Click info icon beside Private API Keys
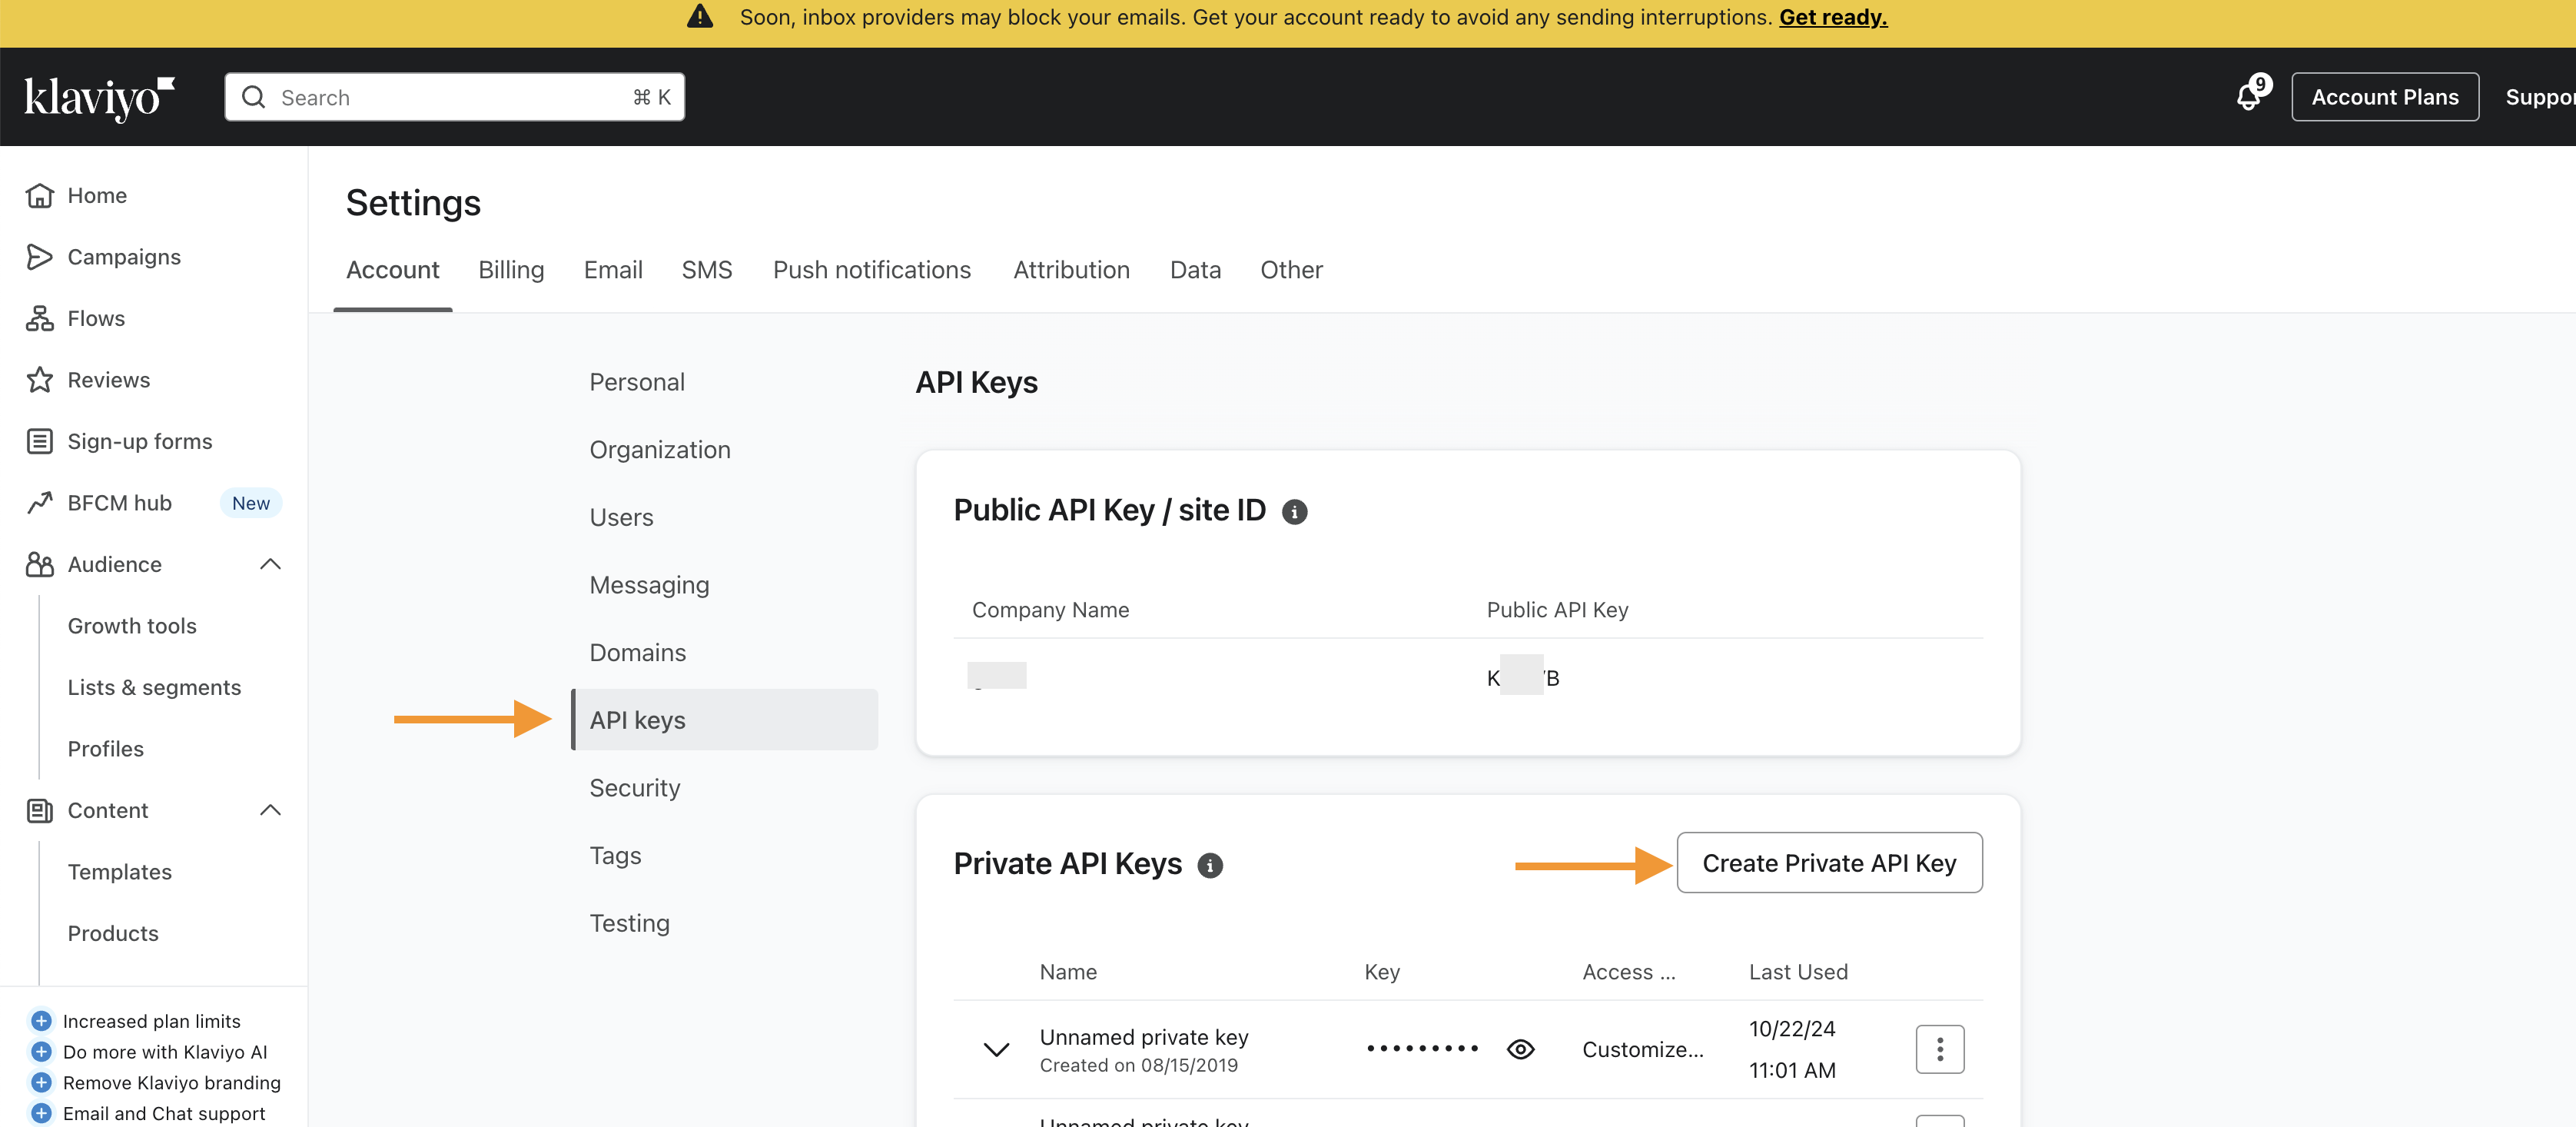Image resolution: width=2576 pixels, height=1127 pixels. point(1210,866)
